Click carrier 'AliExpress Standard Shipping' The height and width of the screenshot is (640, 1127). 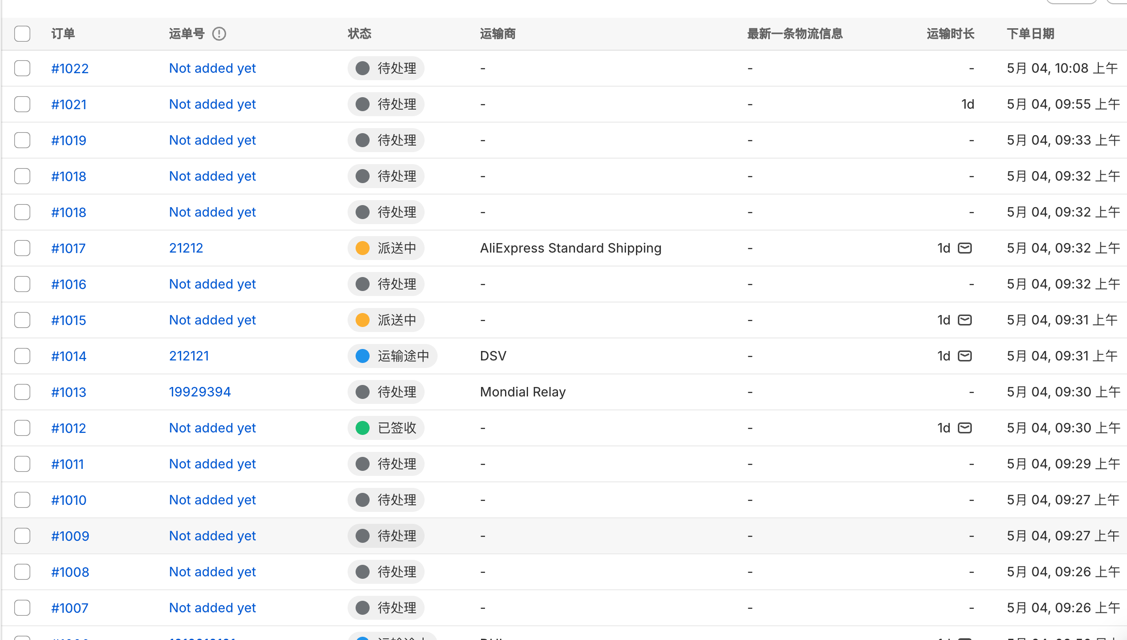(571, 248)
